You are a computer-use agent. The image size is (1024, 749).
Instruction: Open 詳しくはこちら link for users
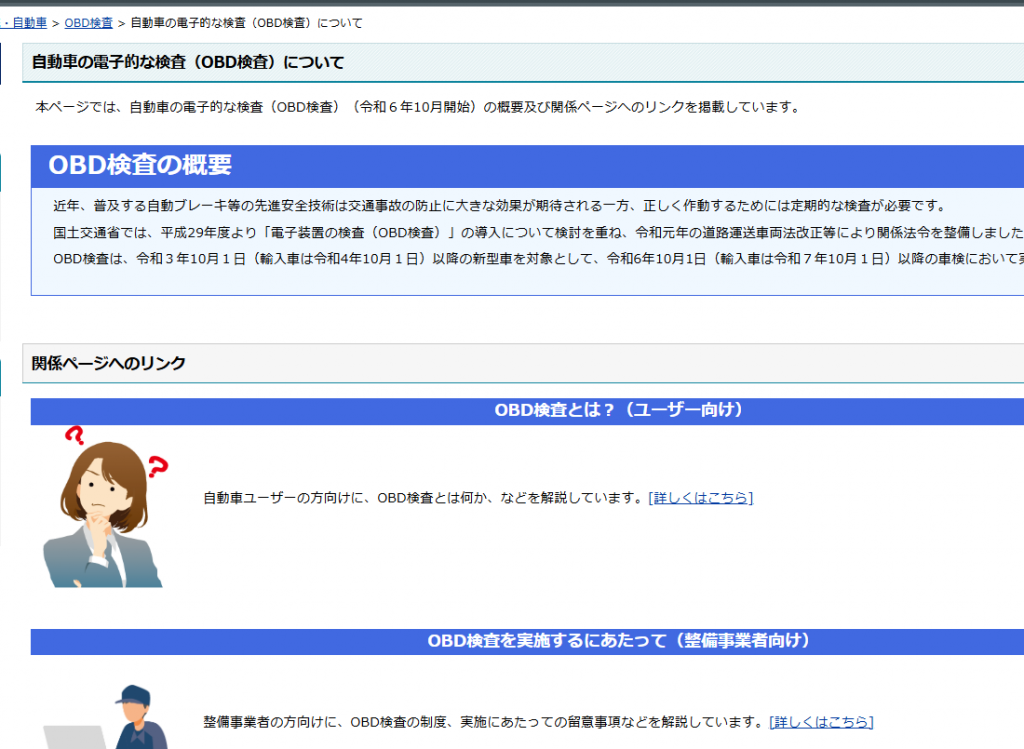pos(700,498)
